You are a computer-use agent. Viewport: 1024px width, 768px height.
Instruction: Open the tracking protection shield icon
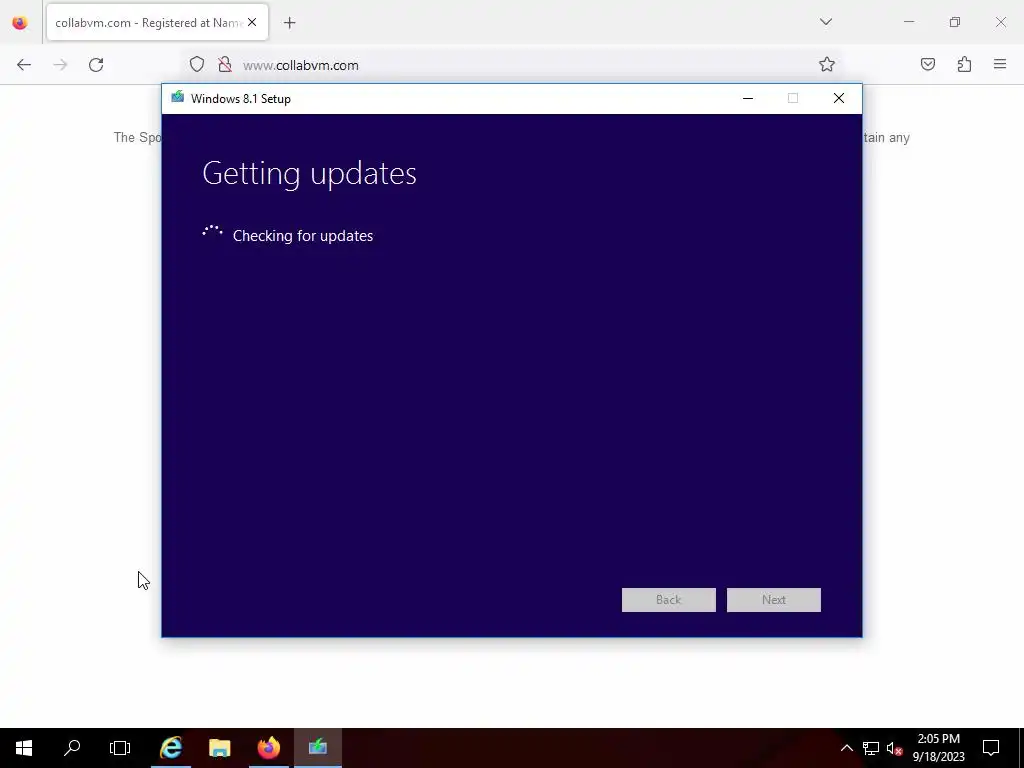tap(197, 65)
